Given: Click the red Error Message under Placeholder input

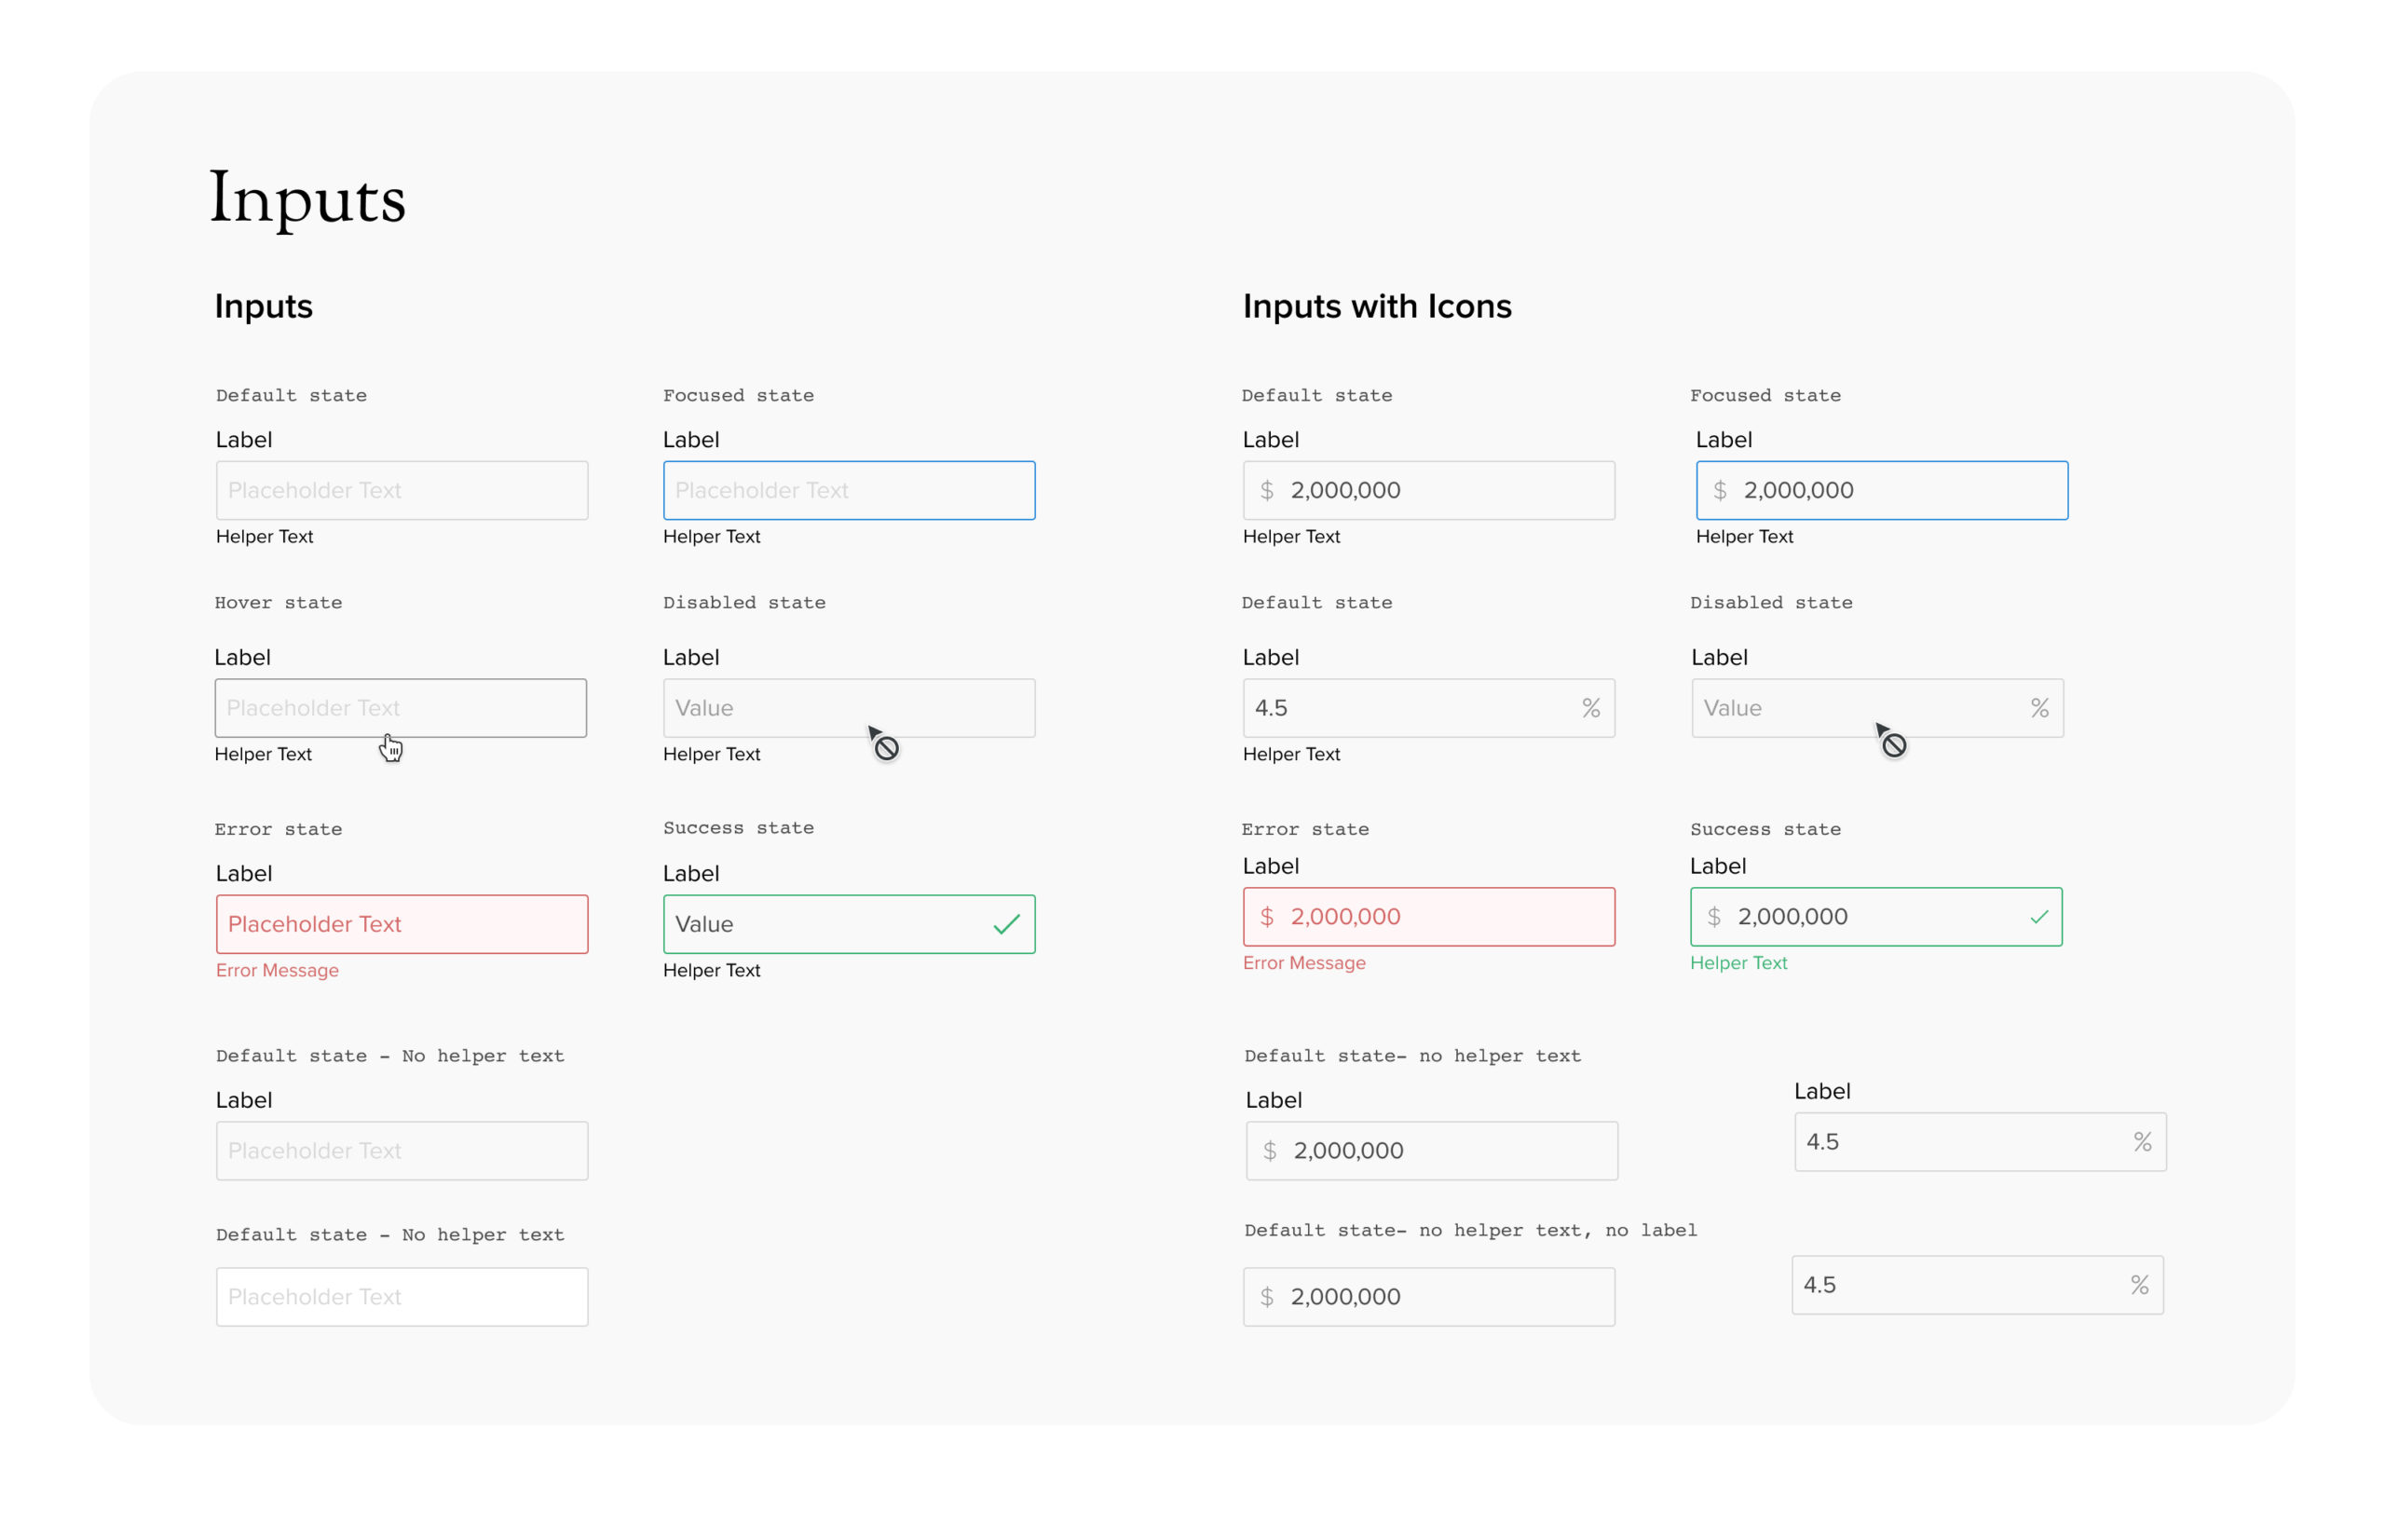Looking at the screenshot, I should pos(277,971).
